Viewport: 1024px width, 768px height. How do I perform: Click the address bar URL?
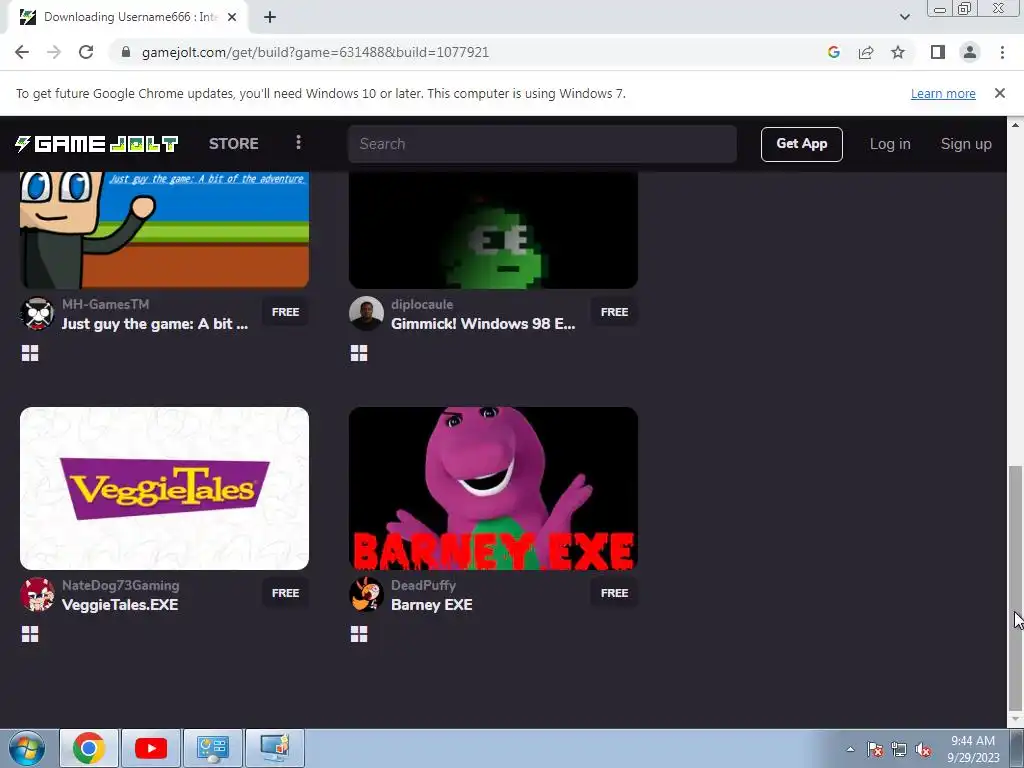315,52
